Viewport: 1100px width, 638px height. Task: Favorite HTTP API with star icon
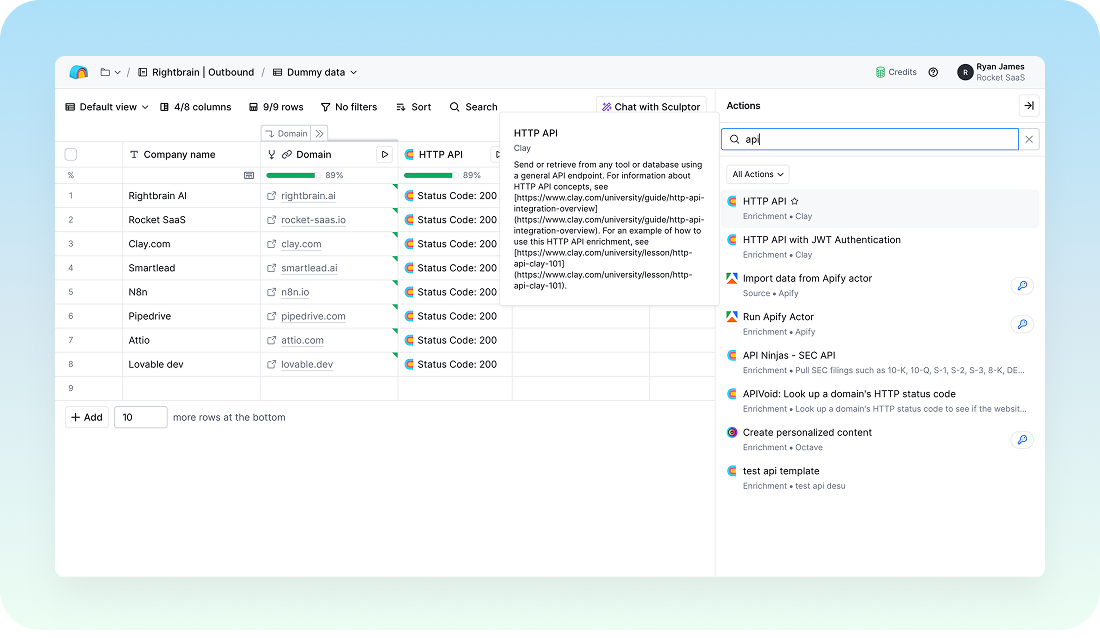795,202
